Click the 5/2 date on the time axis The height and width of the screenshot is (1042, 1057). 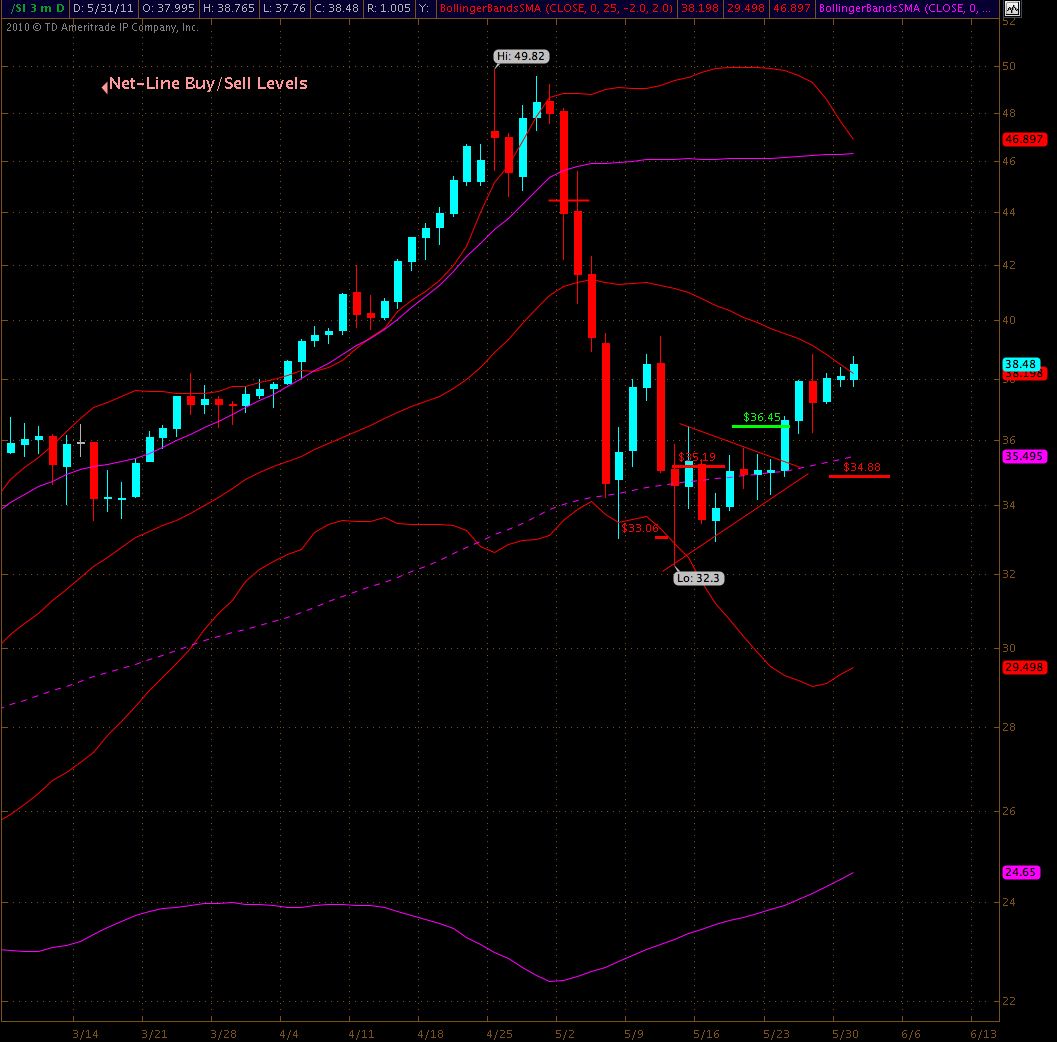[564, 1032]
